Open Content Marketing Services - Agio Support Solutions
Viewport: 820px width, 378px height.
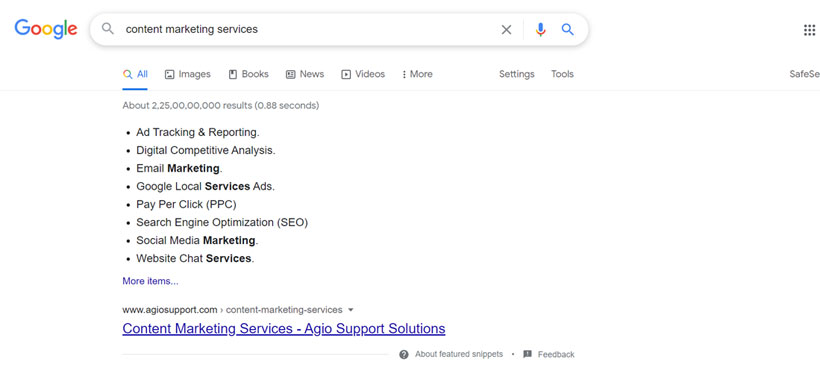click(284, 329)
